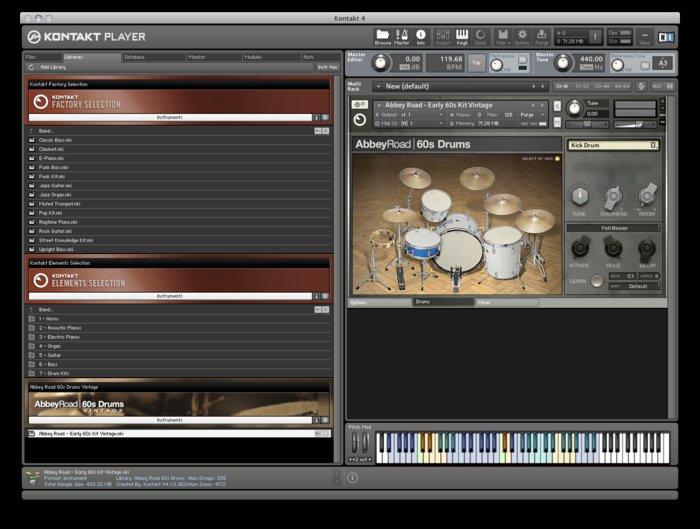Toggle Select by MIDI switch
700x529 pixels.
557,158
